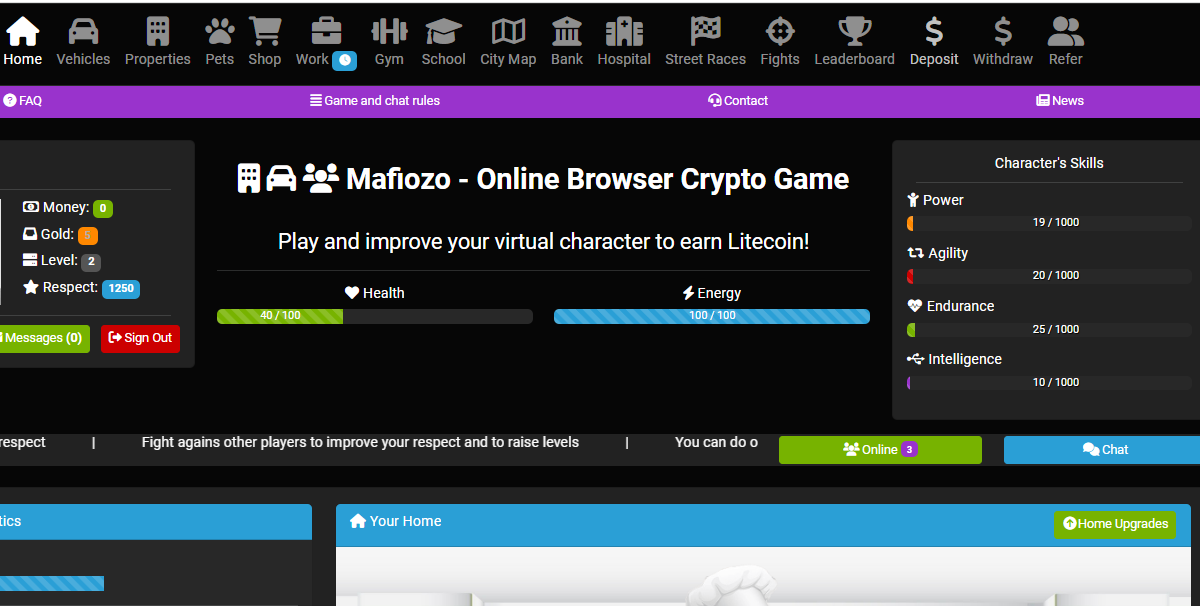Open the Properties building icon
Screen dimensions: 1200x606
[x=158, y=31]
